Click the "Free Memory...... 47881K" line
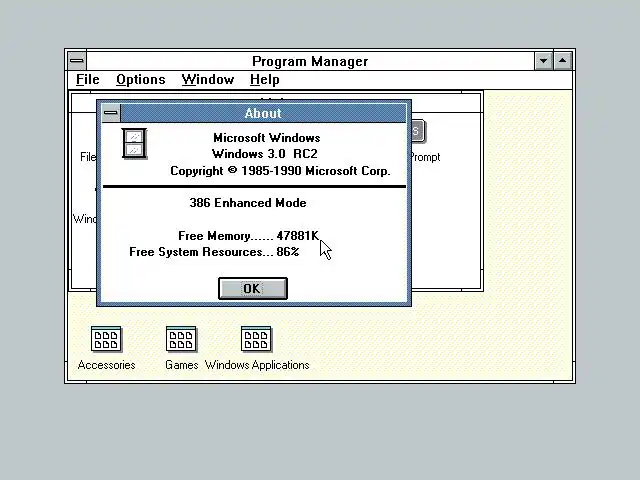Viewport: 640px width, 480px height. tap(248, 236)
